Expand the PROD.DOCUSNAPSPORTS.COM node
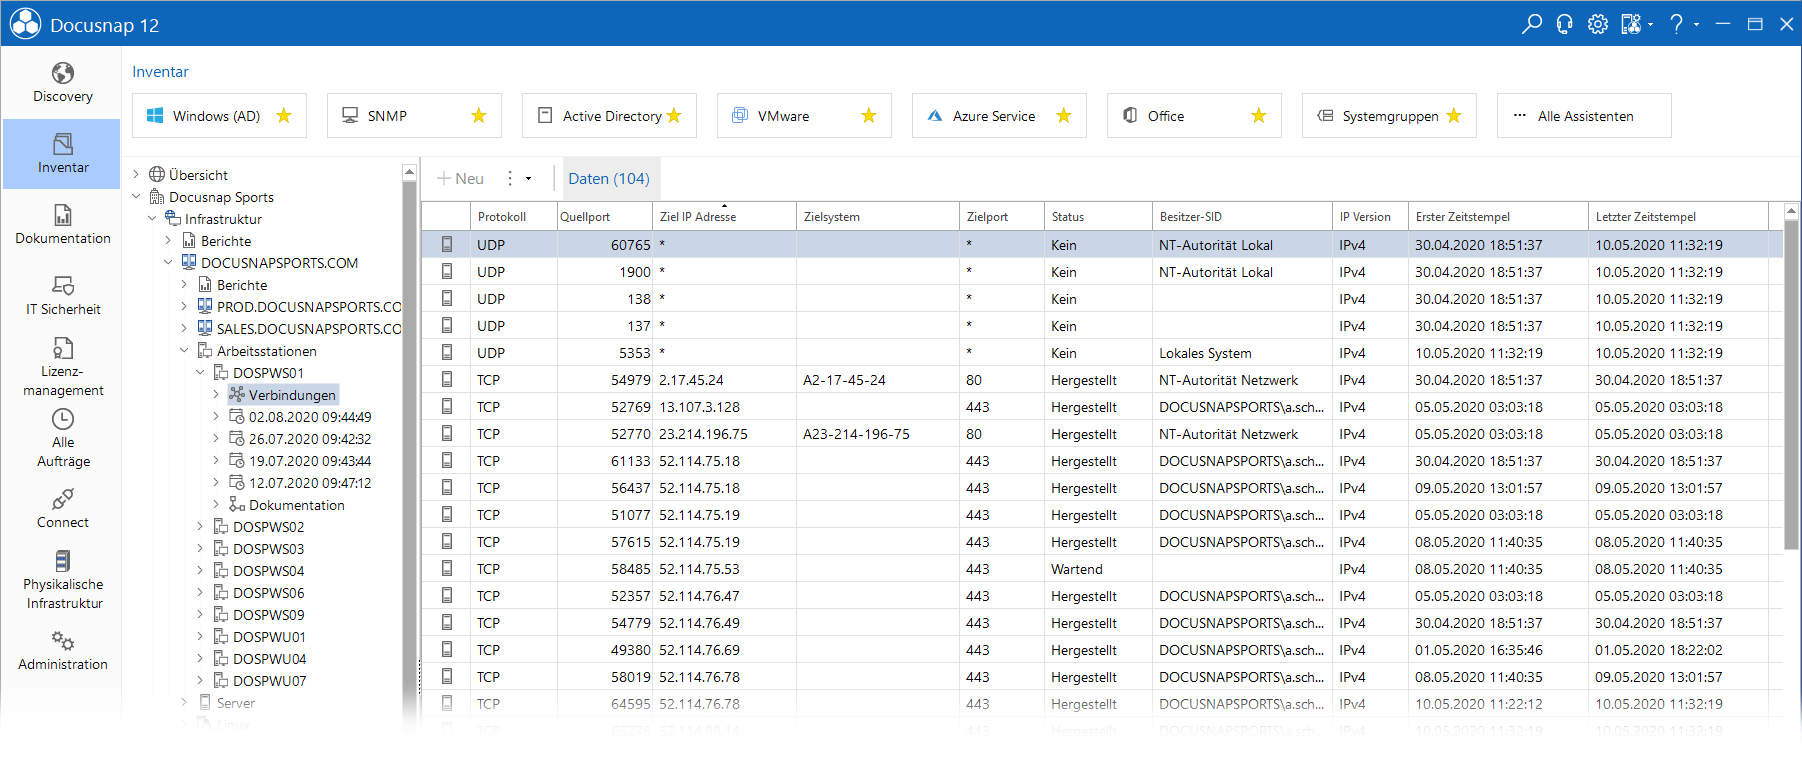Viewport: 1802px width, 761px height. pyautogui.click(x=185, y=307)
